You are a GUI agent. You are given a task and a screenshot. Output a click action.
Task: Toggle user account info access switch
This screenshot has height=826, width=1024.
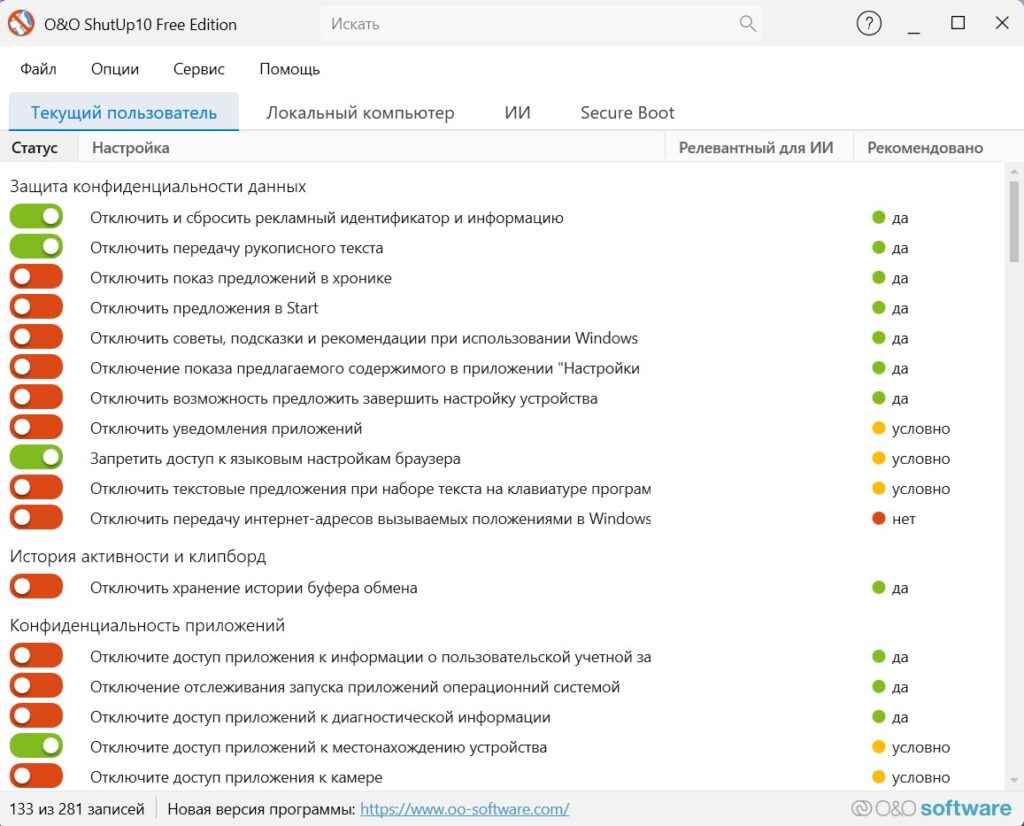pyautogui.click(x=36, y=655)
